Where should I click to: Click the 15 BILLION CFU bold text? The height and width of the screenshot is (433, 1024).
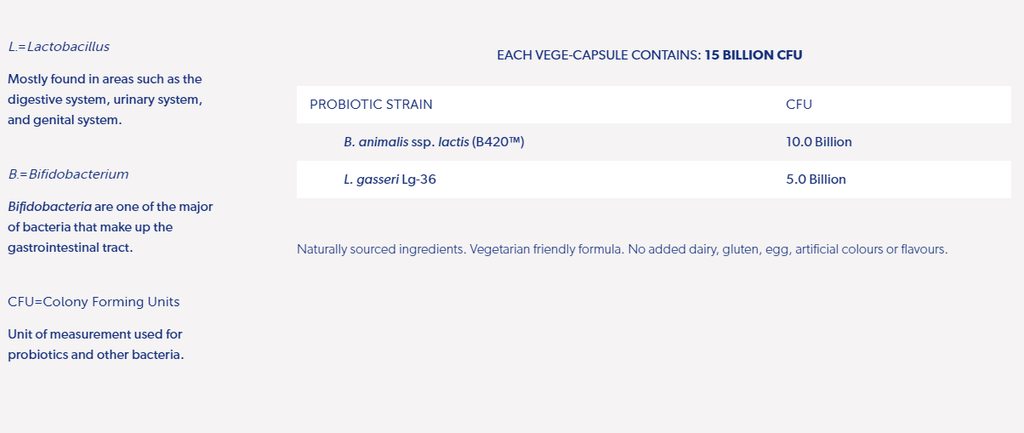click(x=754, y=56)
